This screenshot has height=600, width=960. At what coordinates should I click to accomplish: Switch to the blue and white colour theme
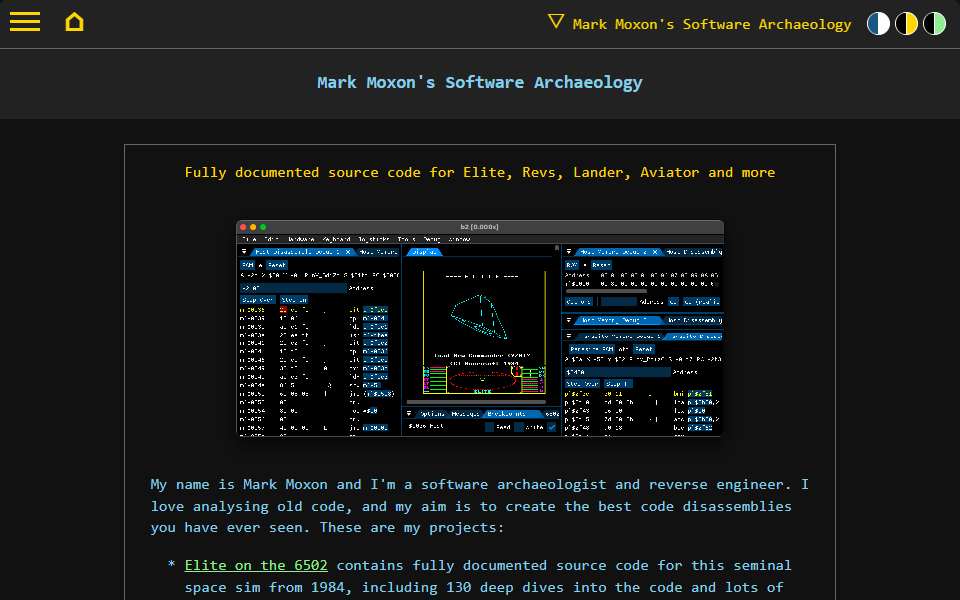[x=878, y=23]
